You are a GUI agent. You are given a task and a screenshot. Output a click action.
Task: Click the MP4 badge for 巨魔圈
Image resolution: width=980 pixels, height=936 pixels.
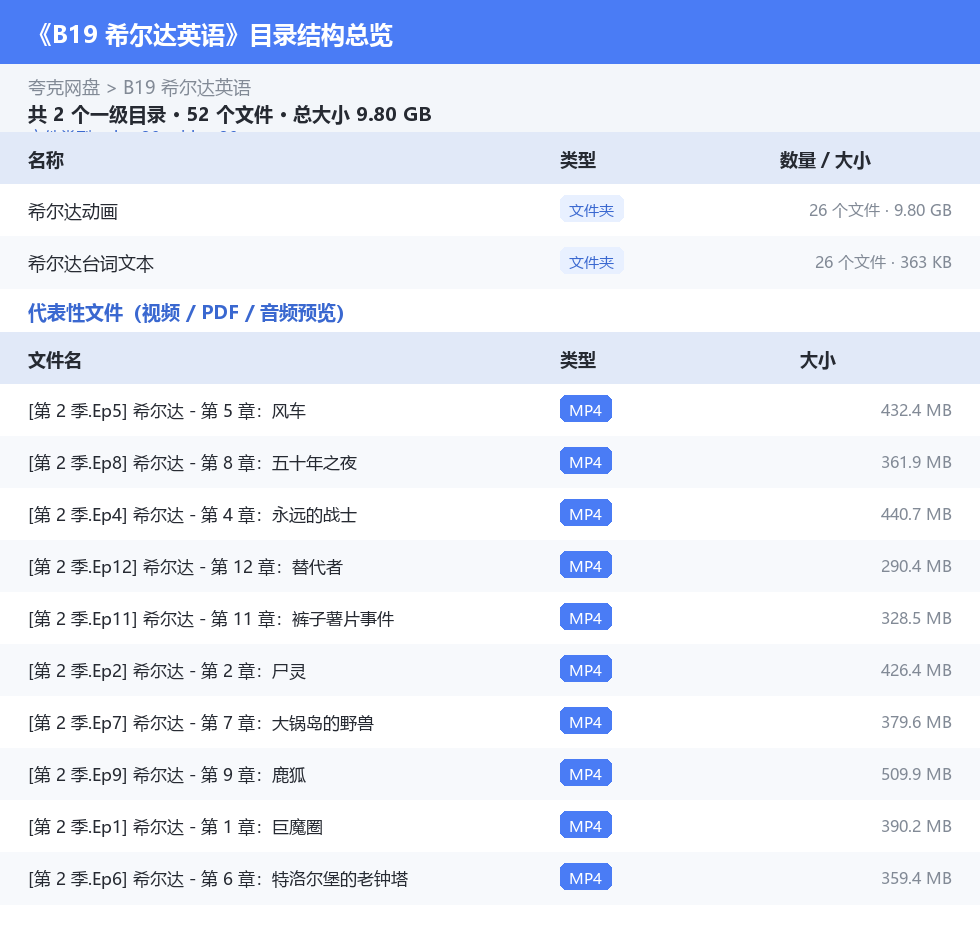(x=586, y=824)
